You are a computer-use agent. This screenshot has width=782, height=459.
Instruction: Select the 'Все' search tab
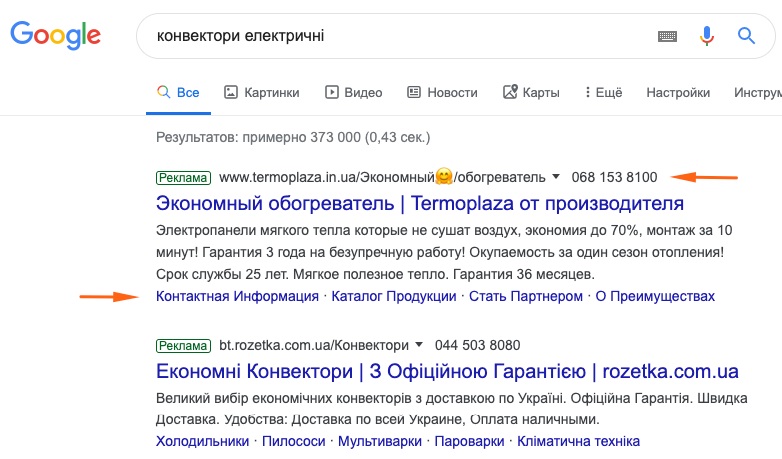pyautogui.click(x=178, y=92)
